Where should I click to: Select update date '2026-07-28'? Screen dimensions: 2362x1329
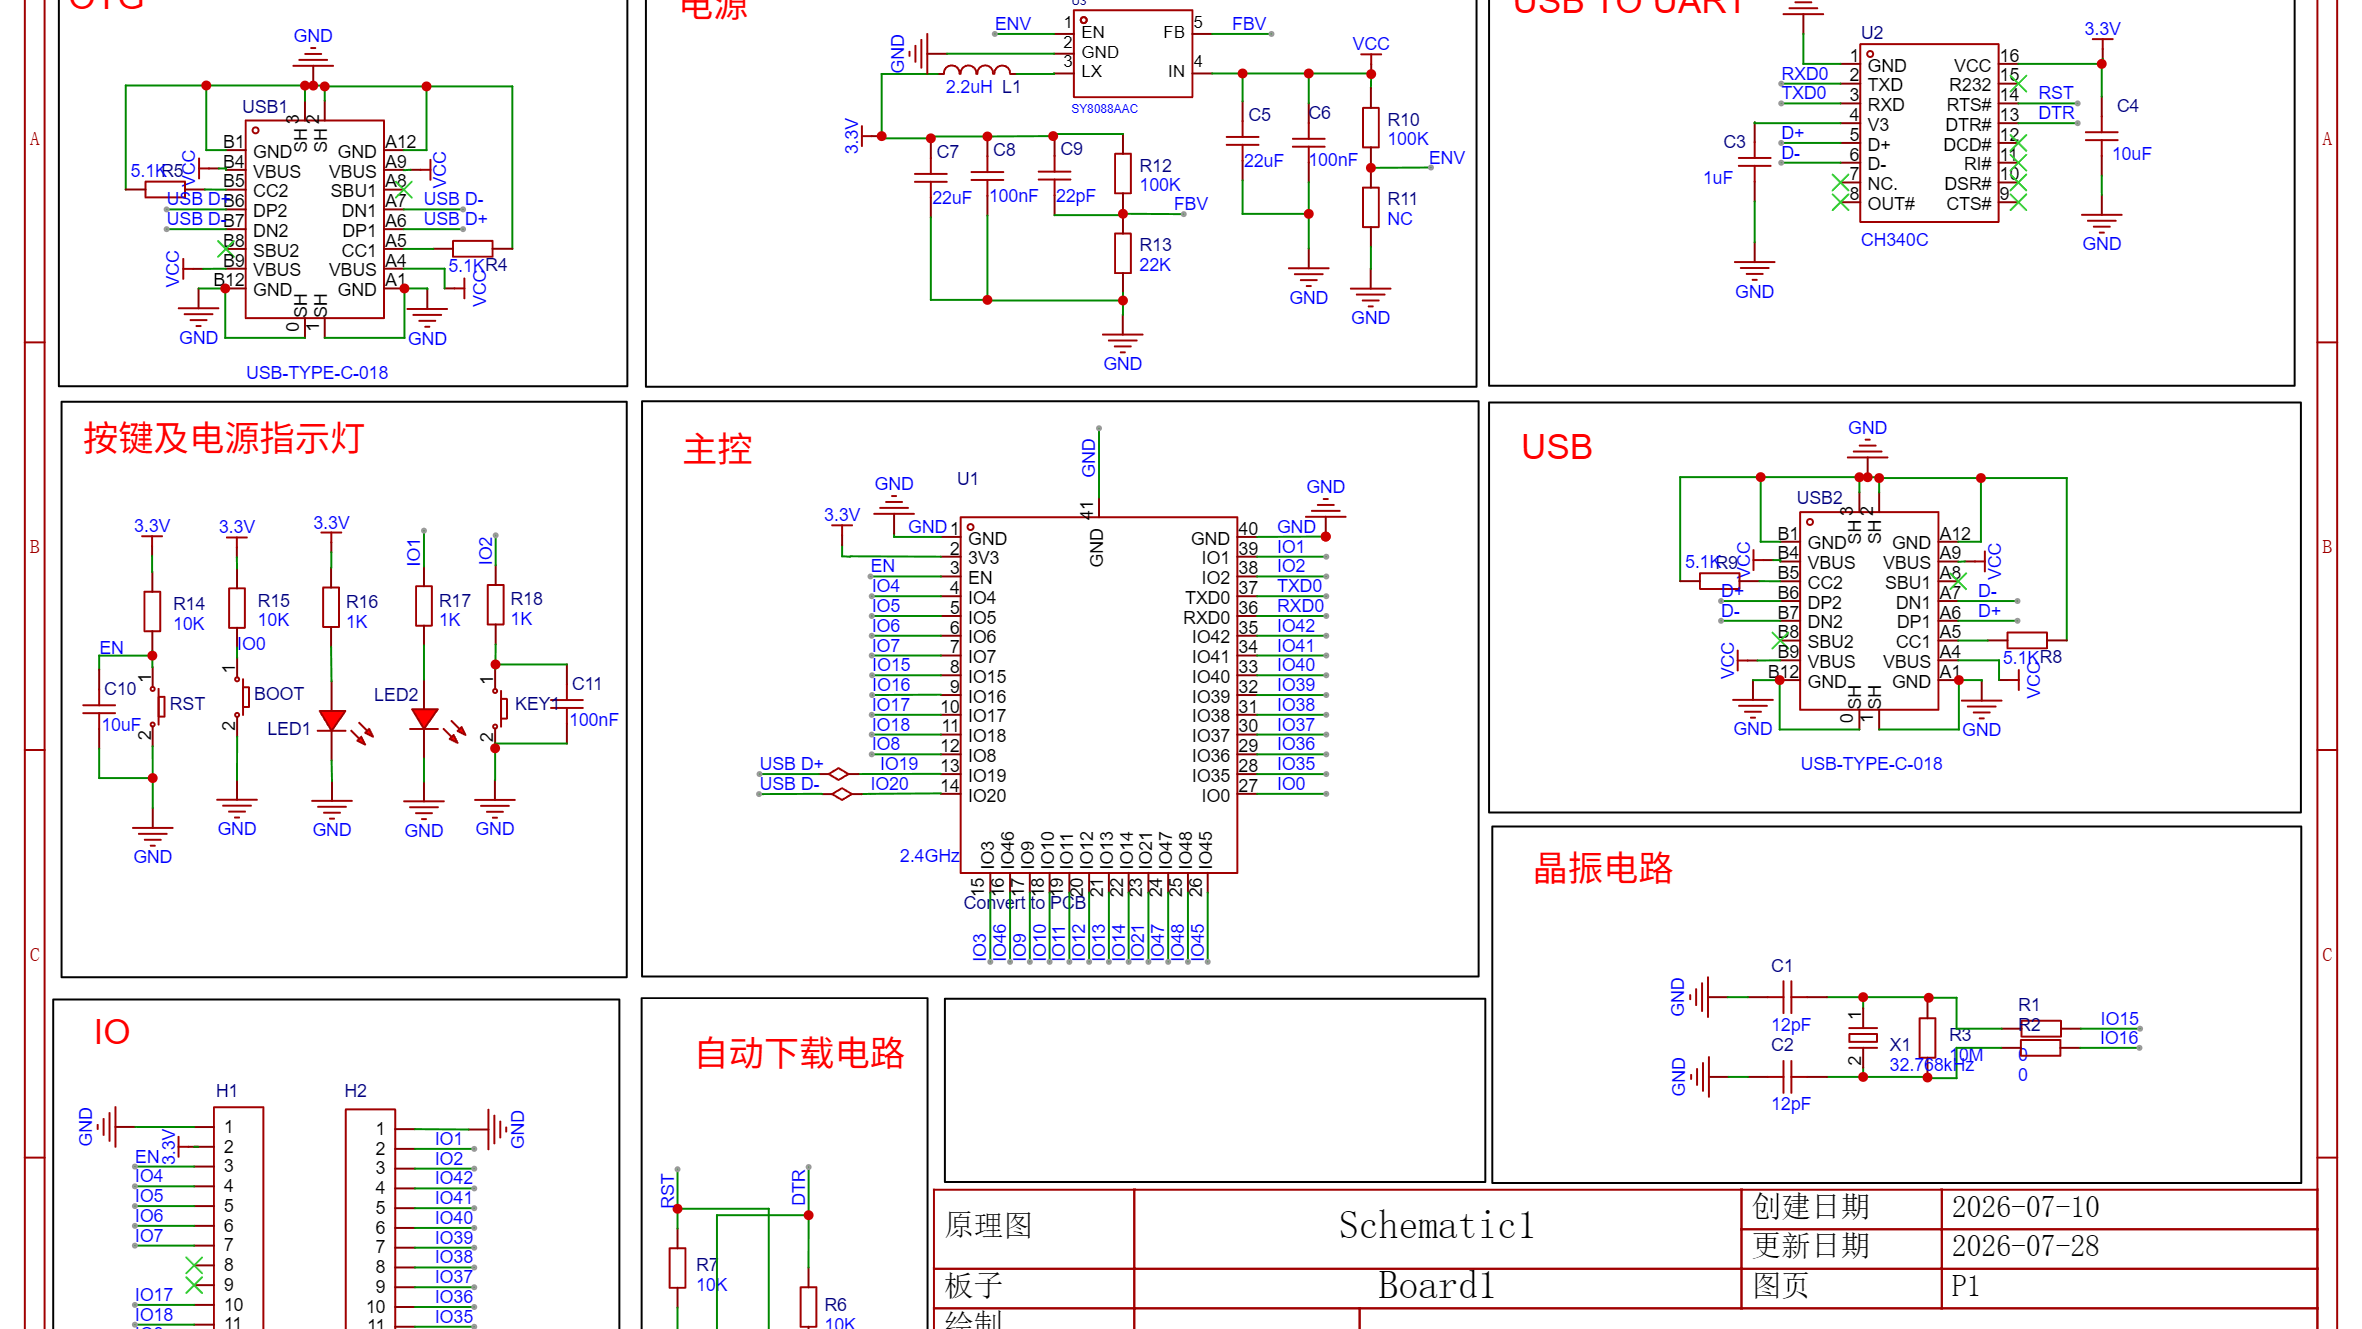point(2025,1246)
